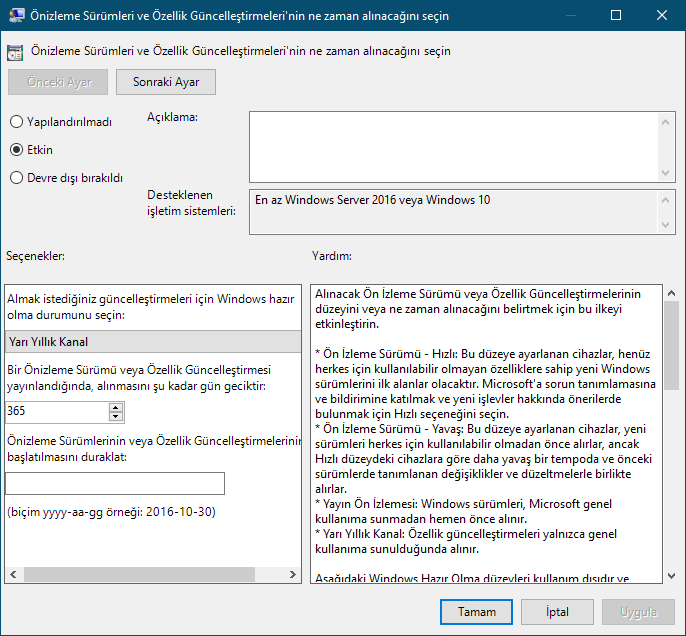Click the Seçenekler: label
Screen dimensions: 686x636
click(35, 256)
